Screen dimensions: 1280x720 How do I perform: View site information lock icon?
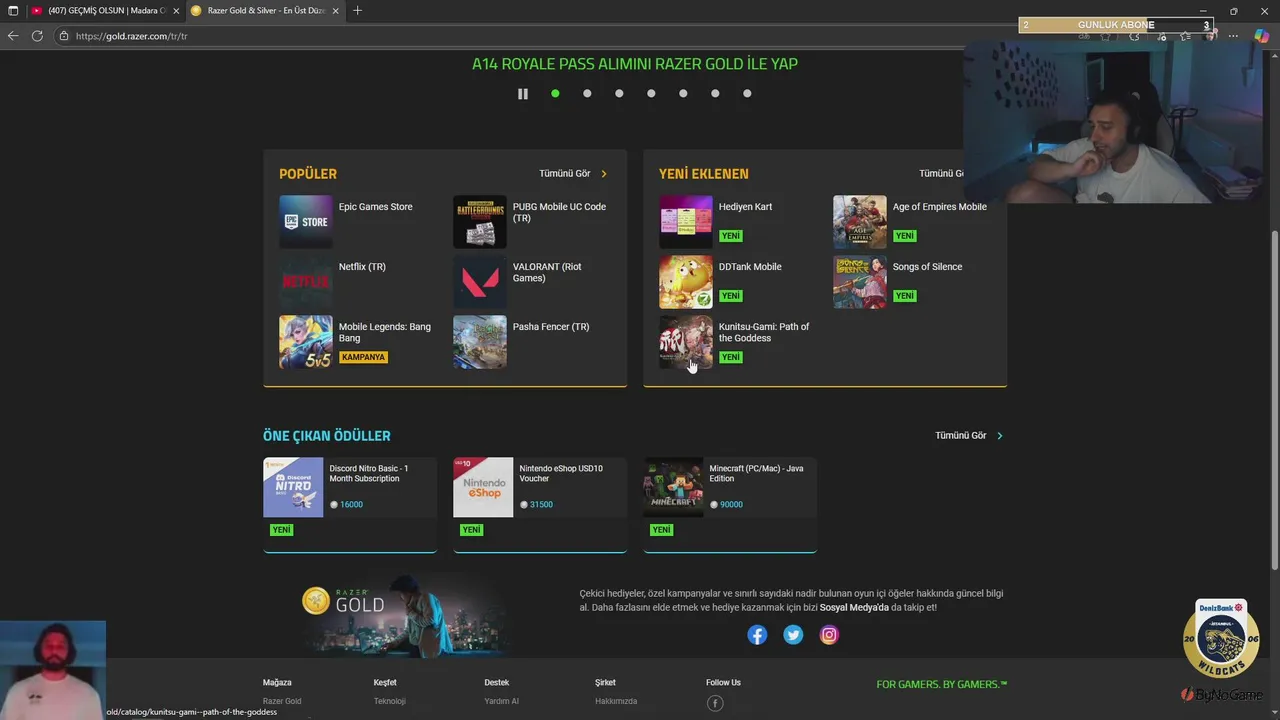[x=64, y=36]
